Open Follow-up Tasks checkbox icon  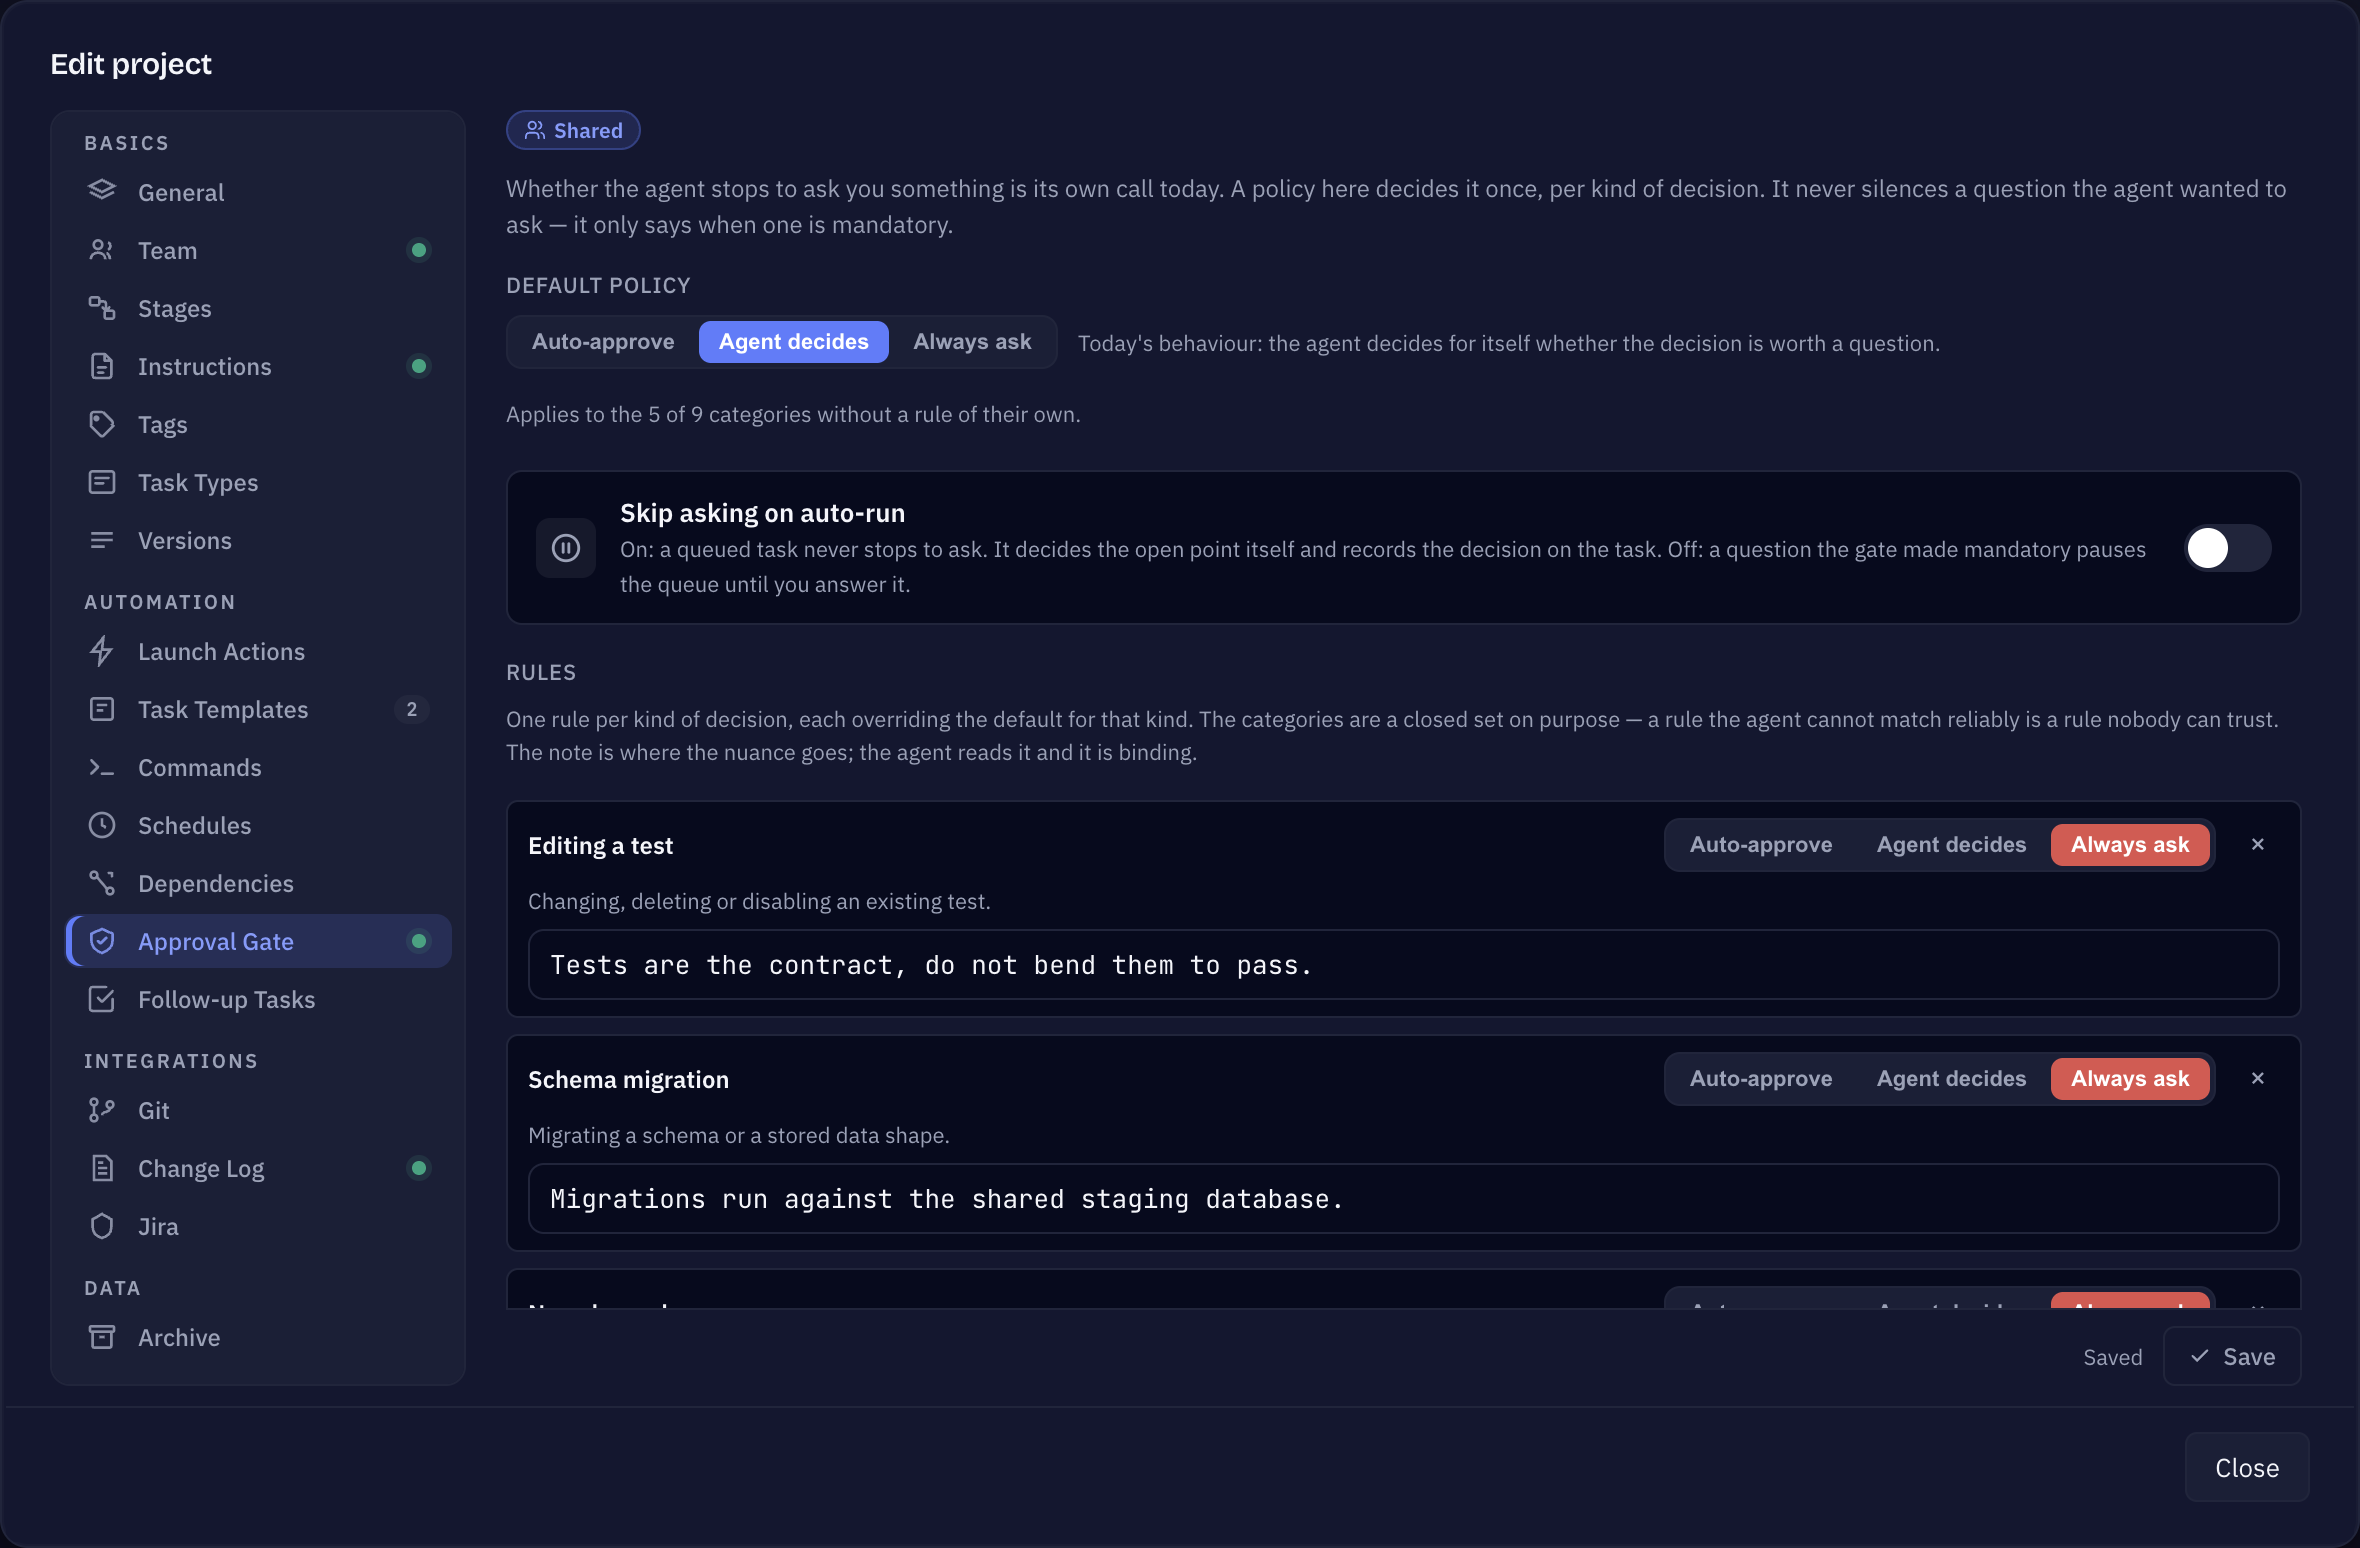[102, 998]
